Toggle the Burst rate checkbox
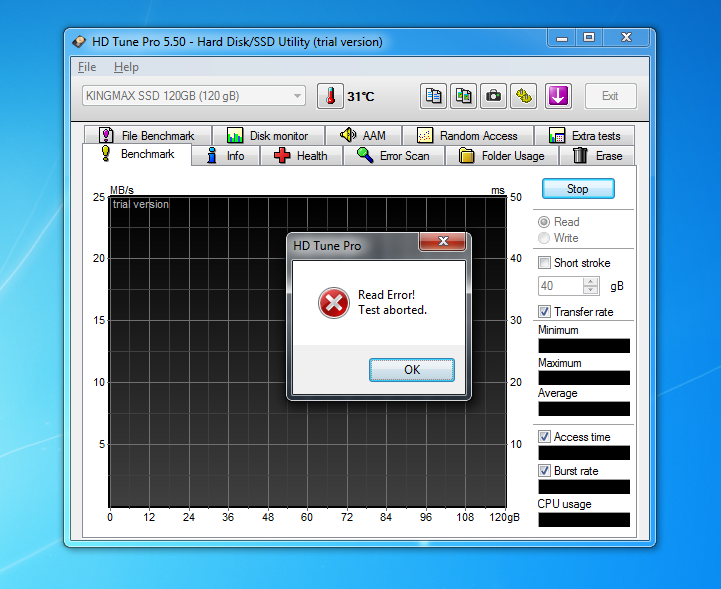Viewport: 721px width, 589px height. pyautogui.click(x=544, y=470)
